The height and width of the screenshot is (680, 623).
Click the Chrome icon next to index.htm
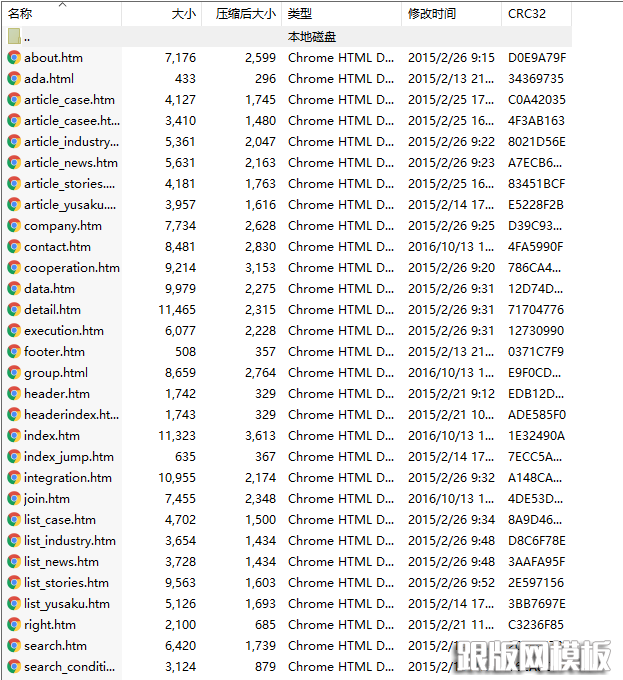[14, 436]
